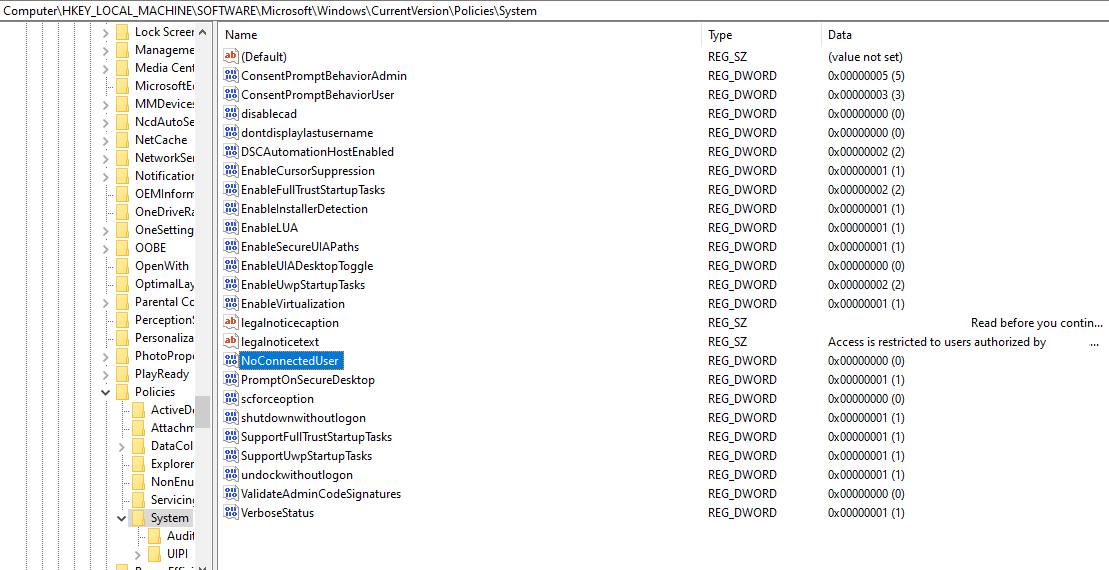The image size is (1109, 570).
Task: Click the tree pane scroll-up arrow
Action: click(x=202, y=32)
